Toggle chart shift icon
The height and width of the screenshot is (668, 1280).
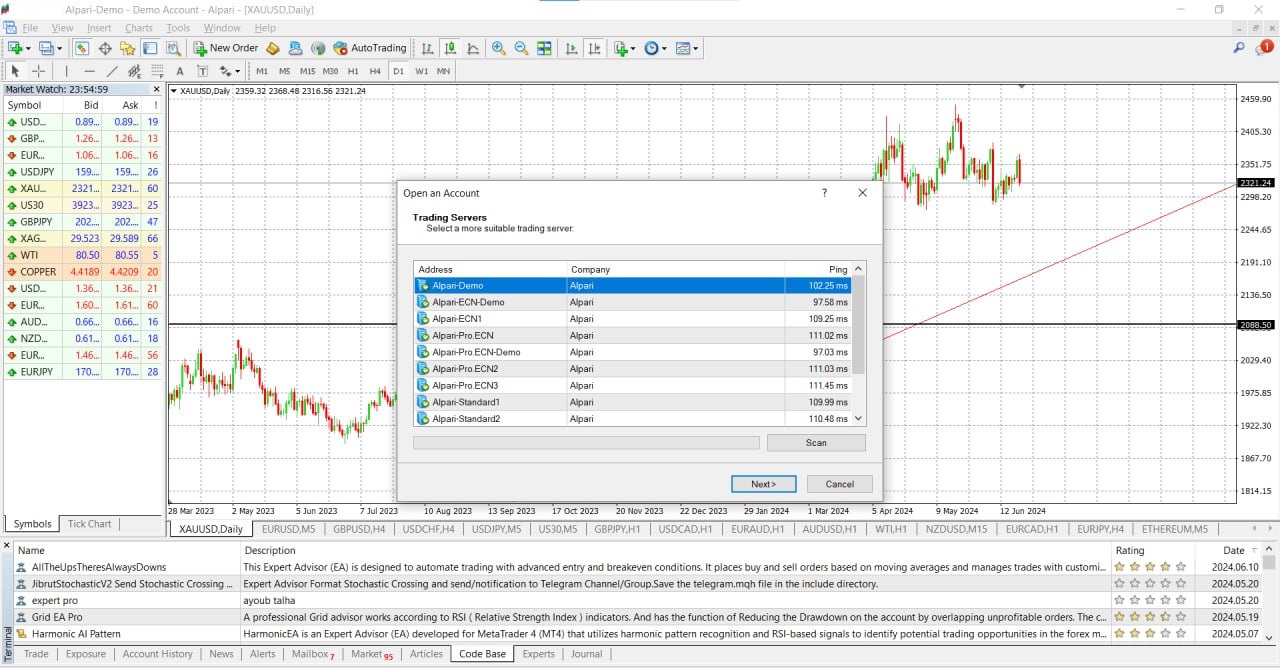pyautogui.click(x=595, y=48)
